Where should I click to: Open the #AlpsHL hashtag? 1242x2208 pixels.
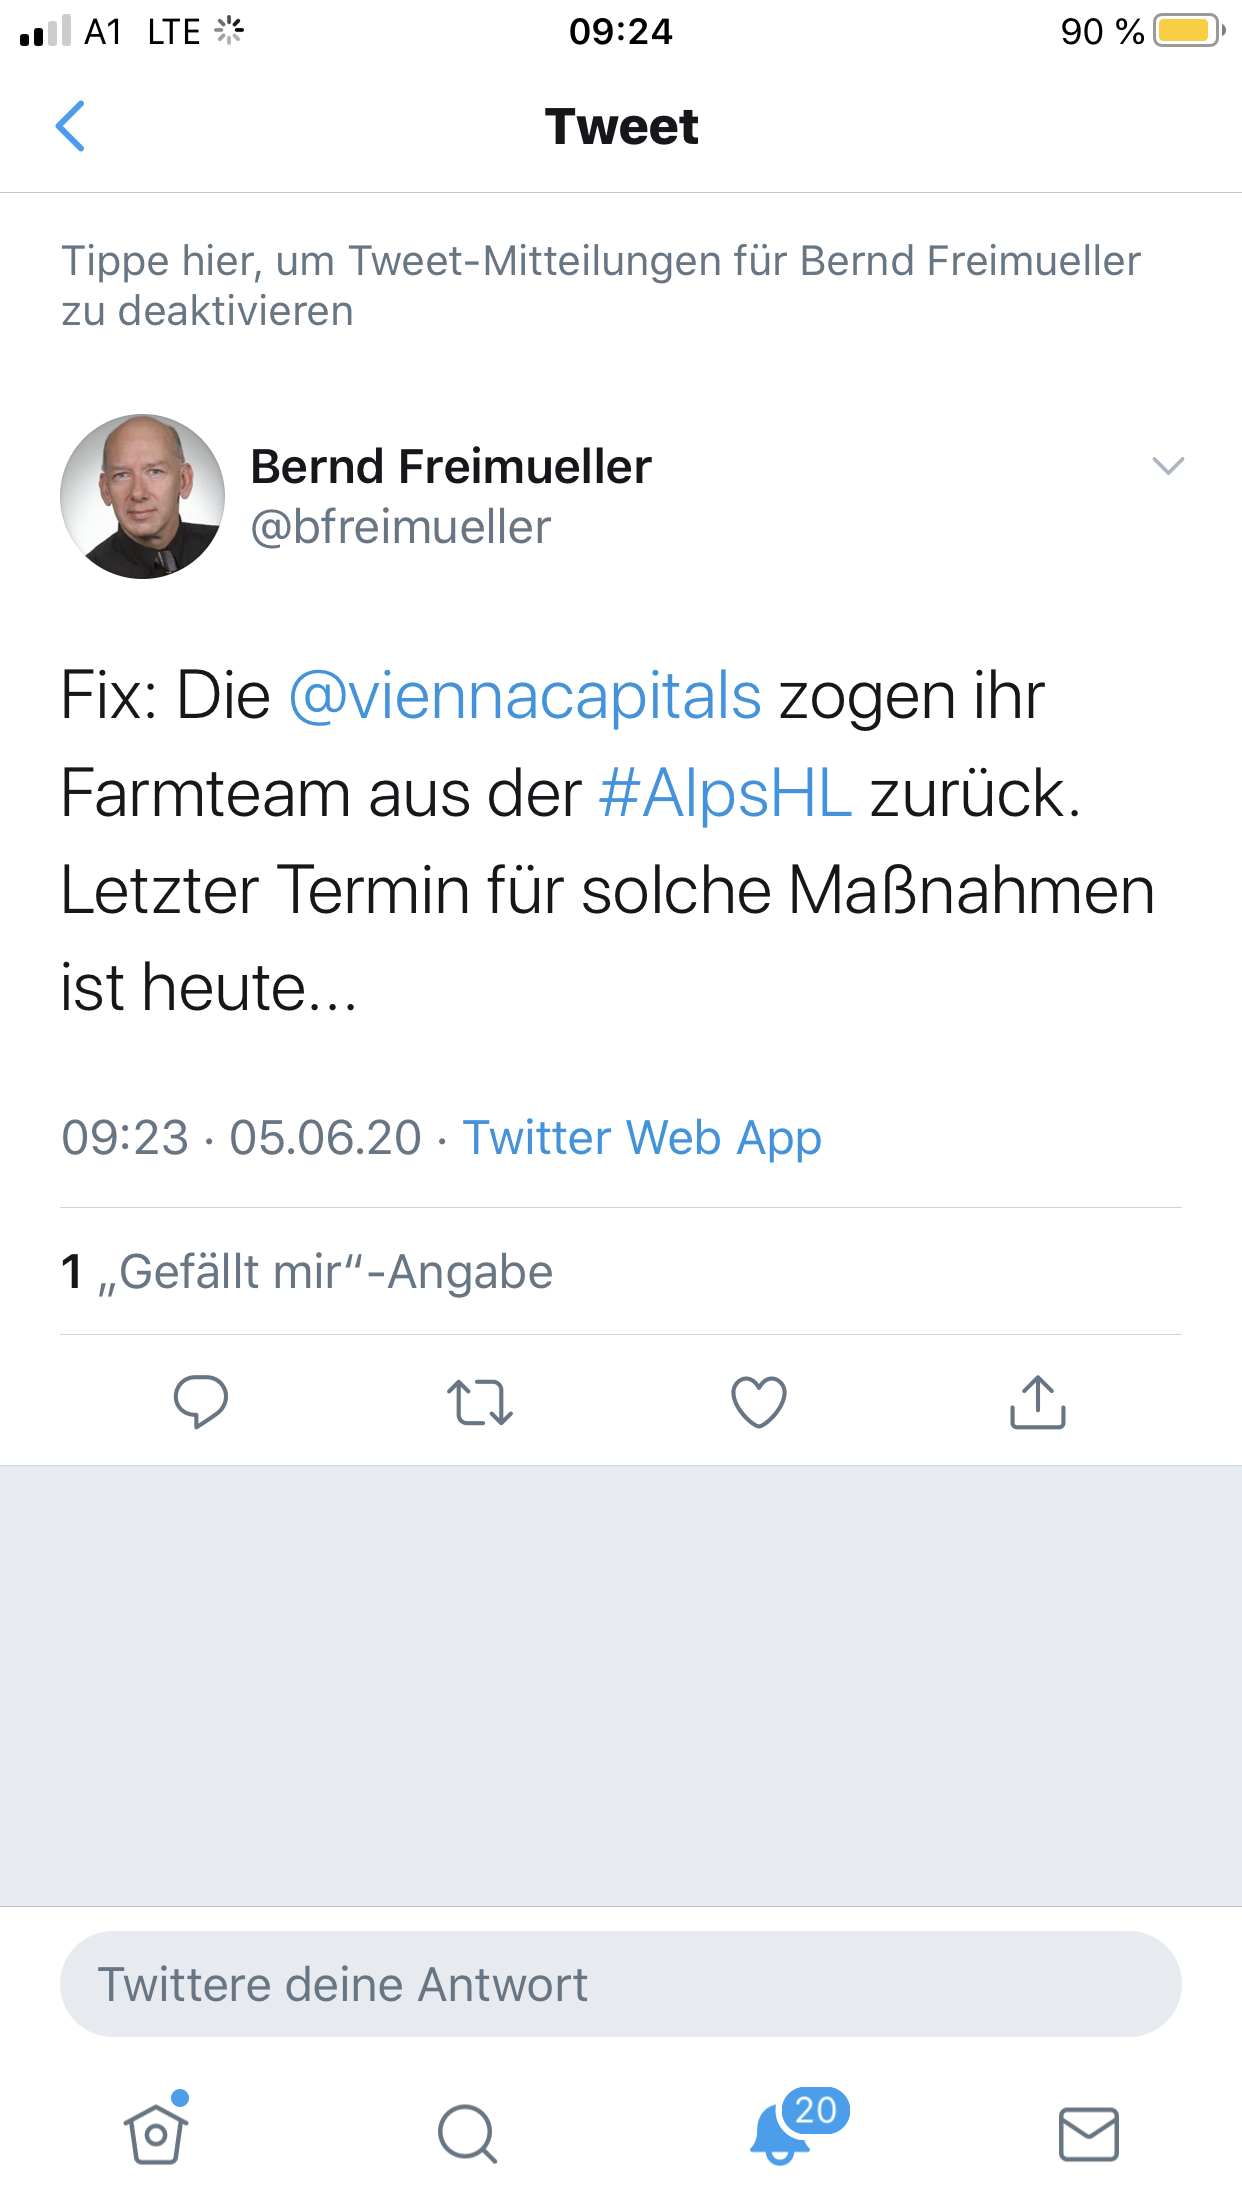tap(725, 794)
